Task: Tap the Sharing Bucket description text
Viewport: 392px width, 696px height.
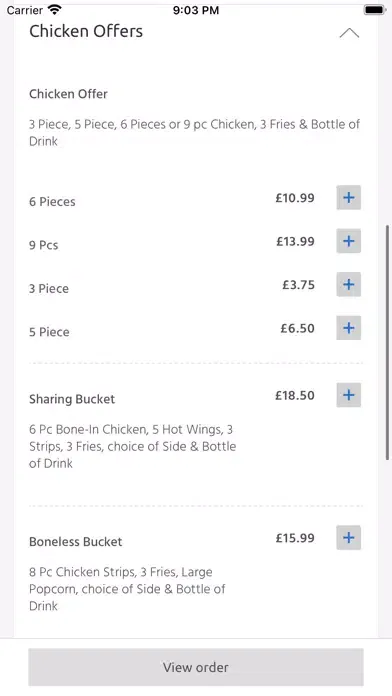Action: tap(133, 446)
